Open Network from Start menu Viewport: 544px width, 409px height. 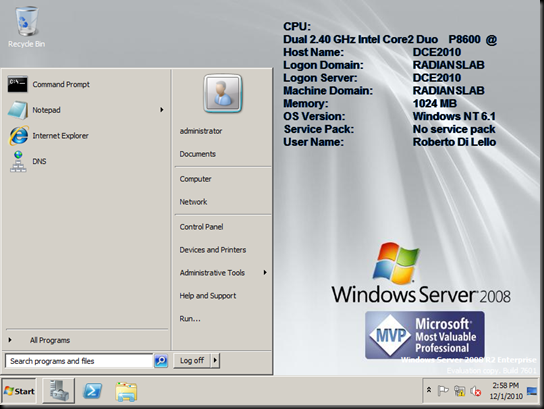[x=223, y=202]
